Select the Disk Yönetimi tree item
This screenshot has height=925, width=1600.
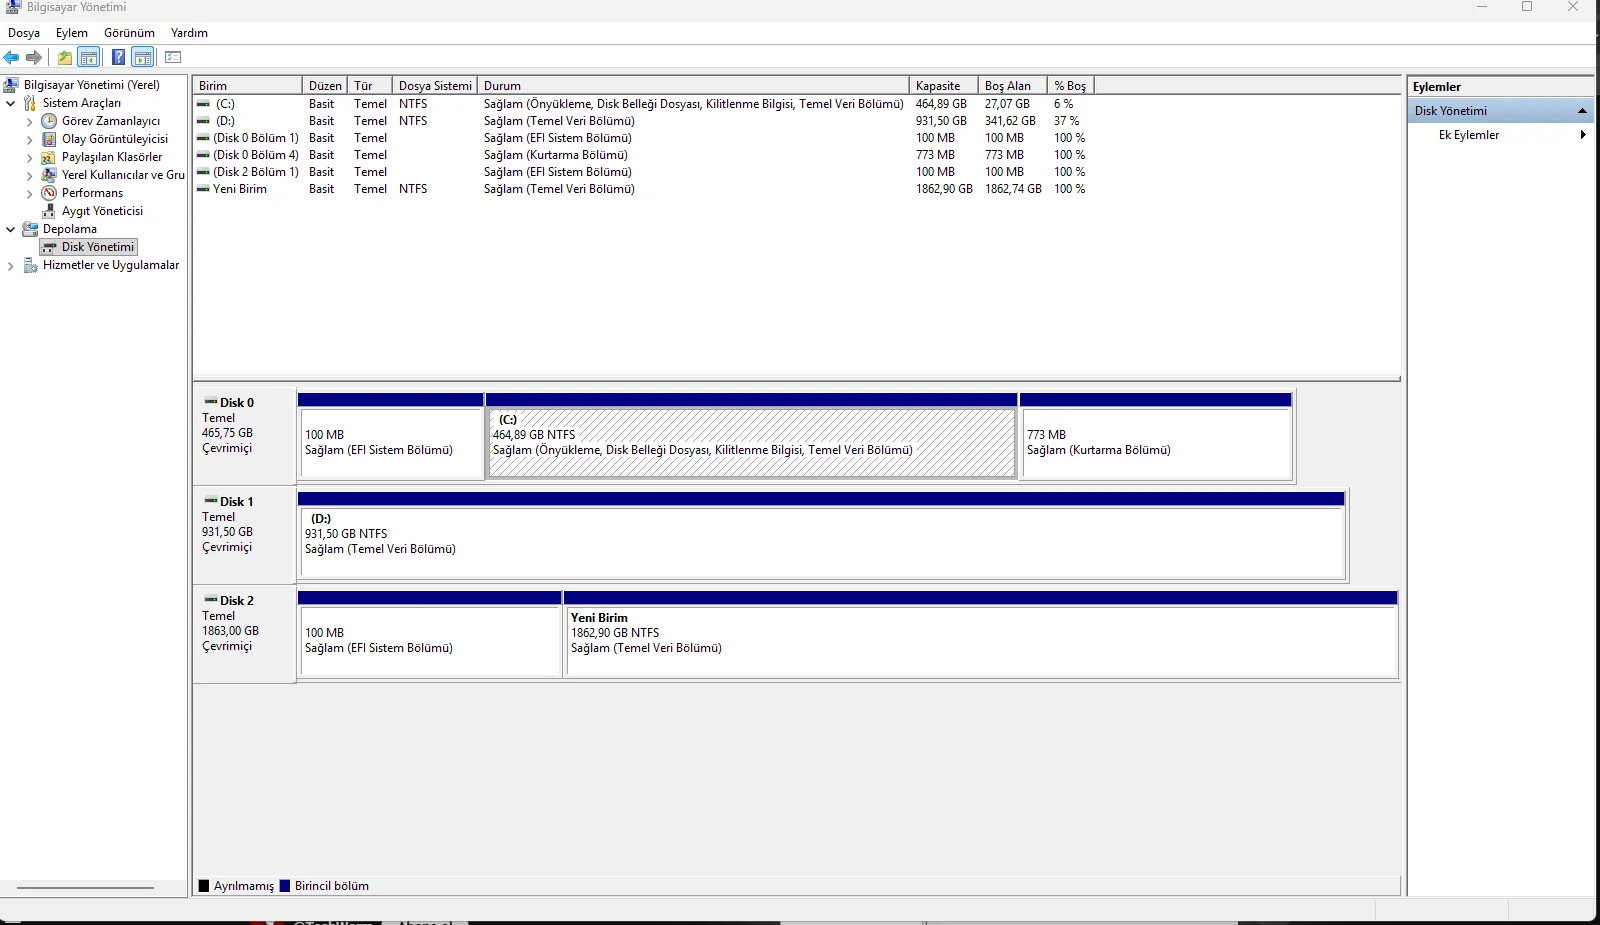tap(88, 247)
